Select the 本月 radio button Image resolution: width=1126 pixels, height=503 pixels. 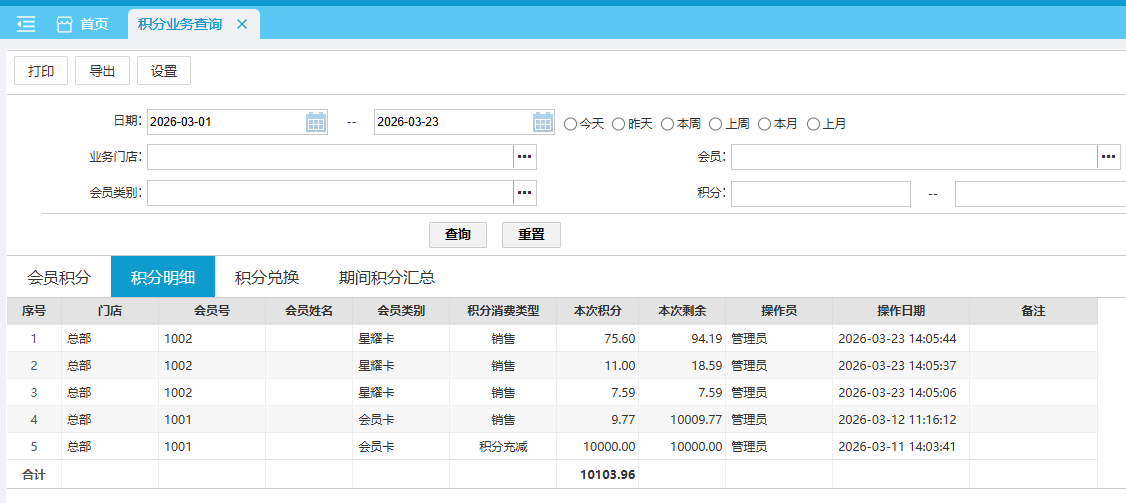click(x=764, y=124)
